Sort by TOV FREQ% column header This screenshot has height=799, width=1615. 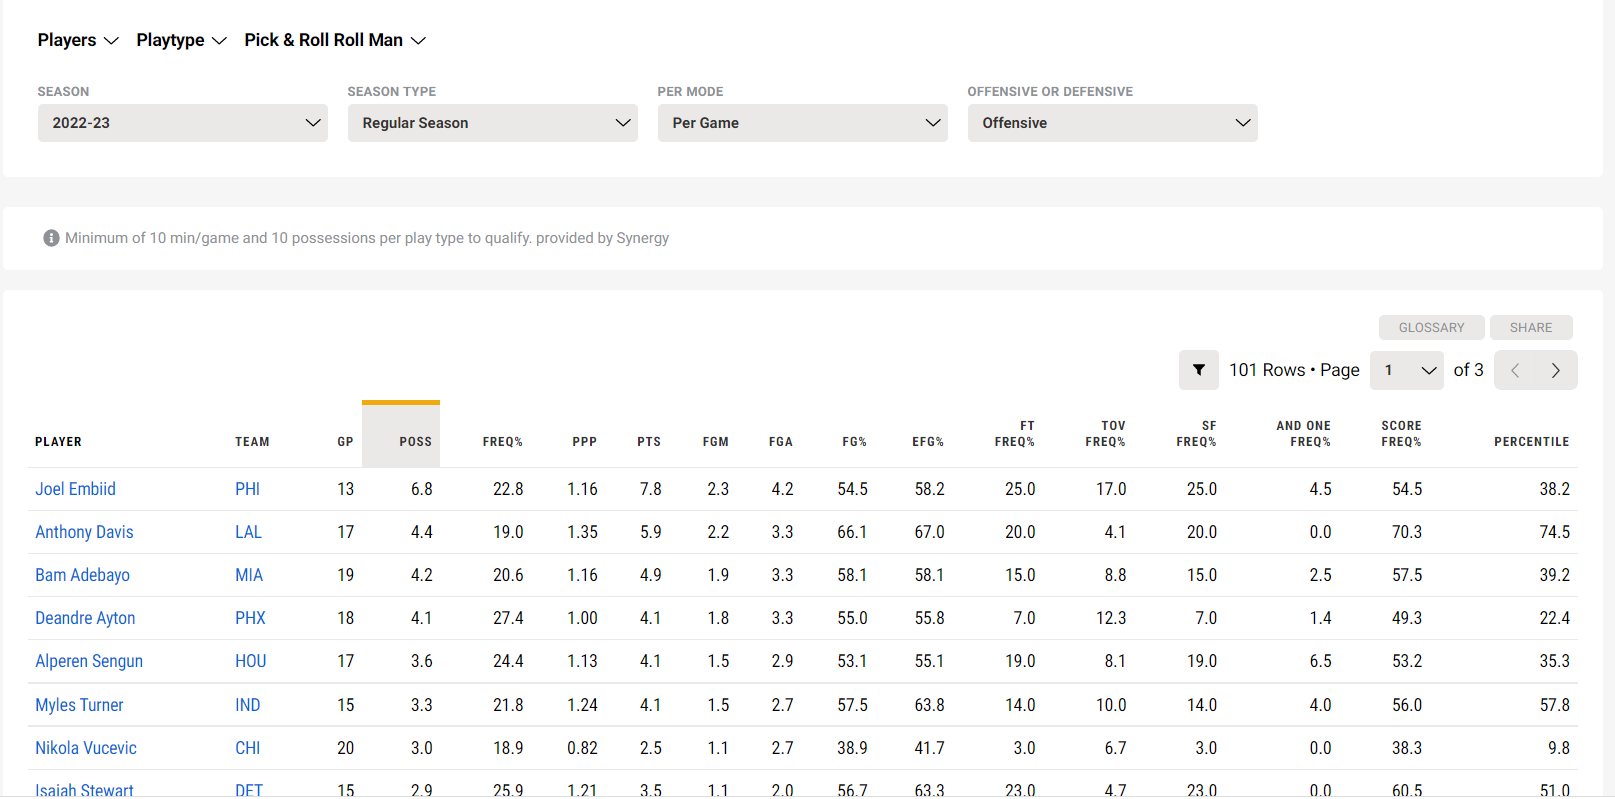tap(1105, 434)
